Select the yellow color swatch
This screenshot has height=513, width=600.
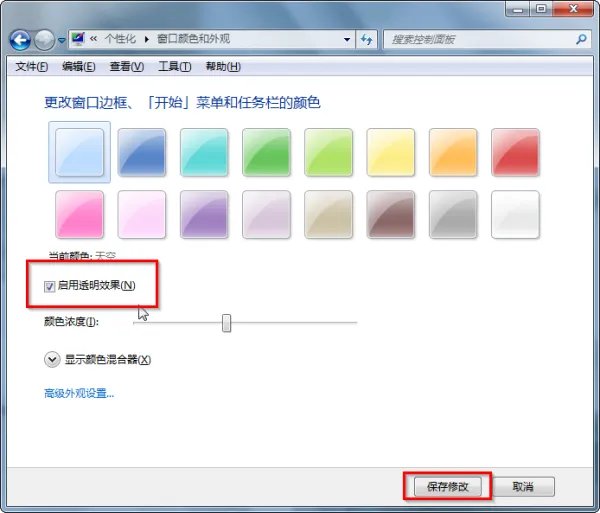click(x=391, y=152)
